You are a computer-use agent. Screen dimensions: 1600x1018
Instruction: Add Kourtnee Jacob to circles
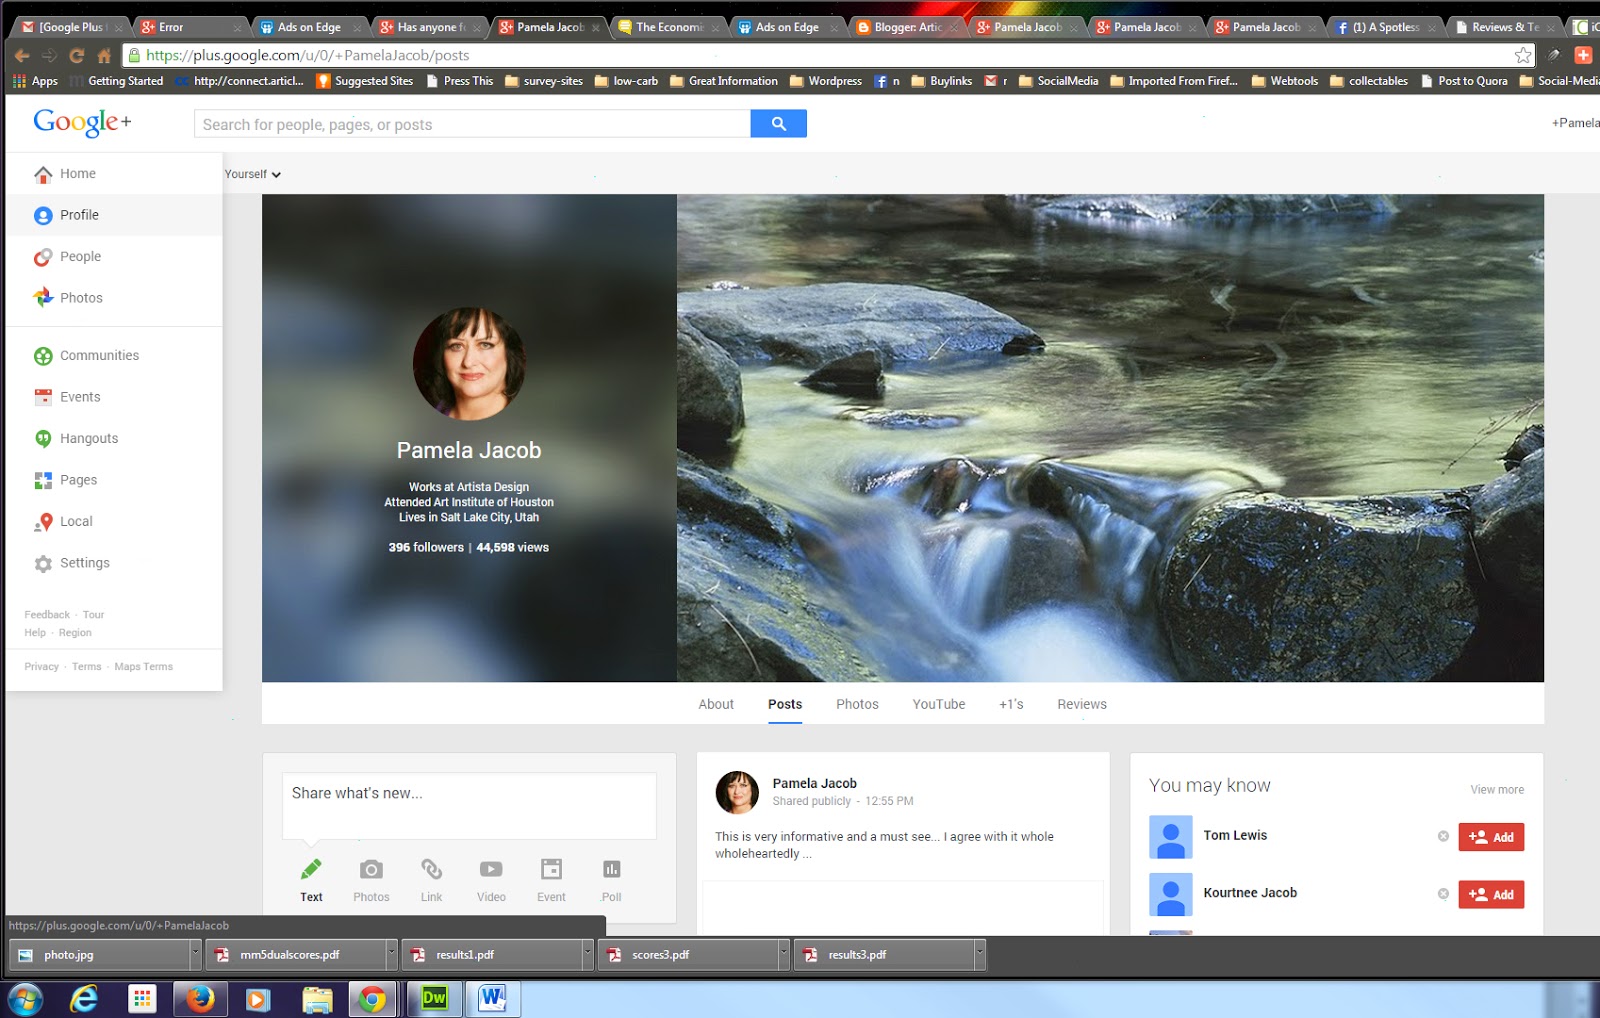click(x=1491, y=895)
